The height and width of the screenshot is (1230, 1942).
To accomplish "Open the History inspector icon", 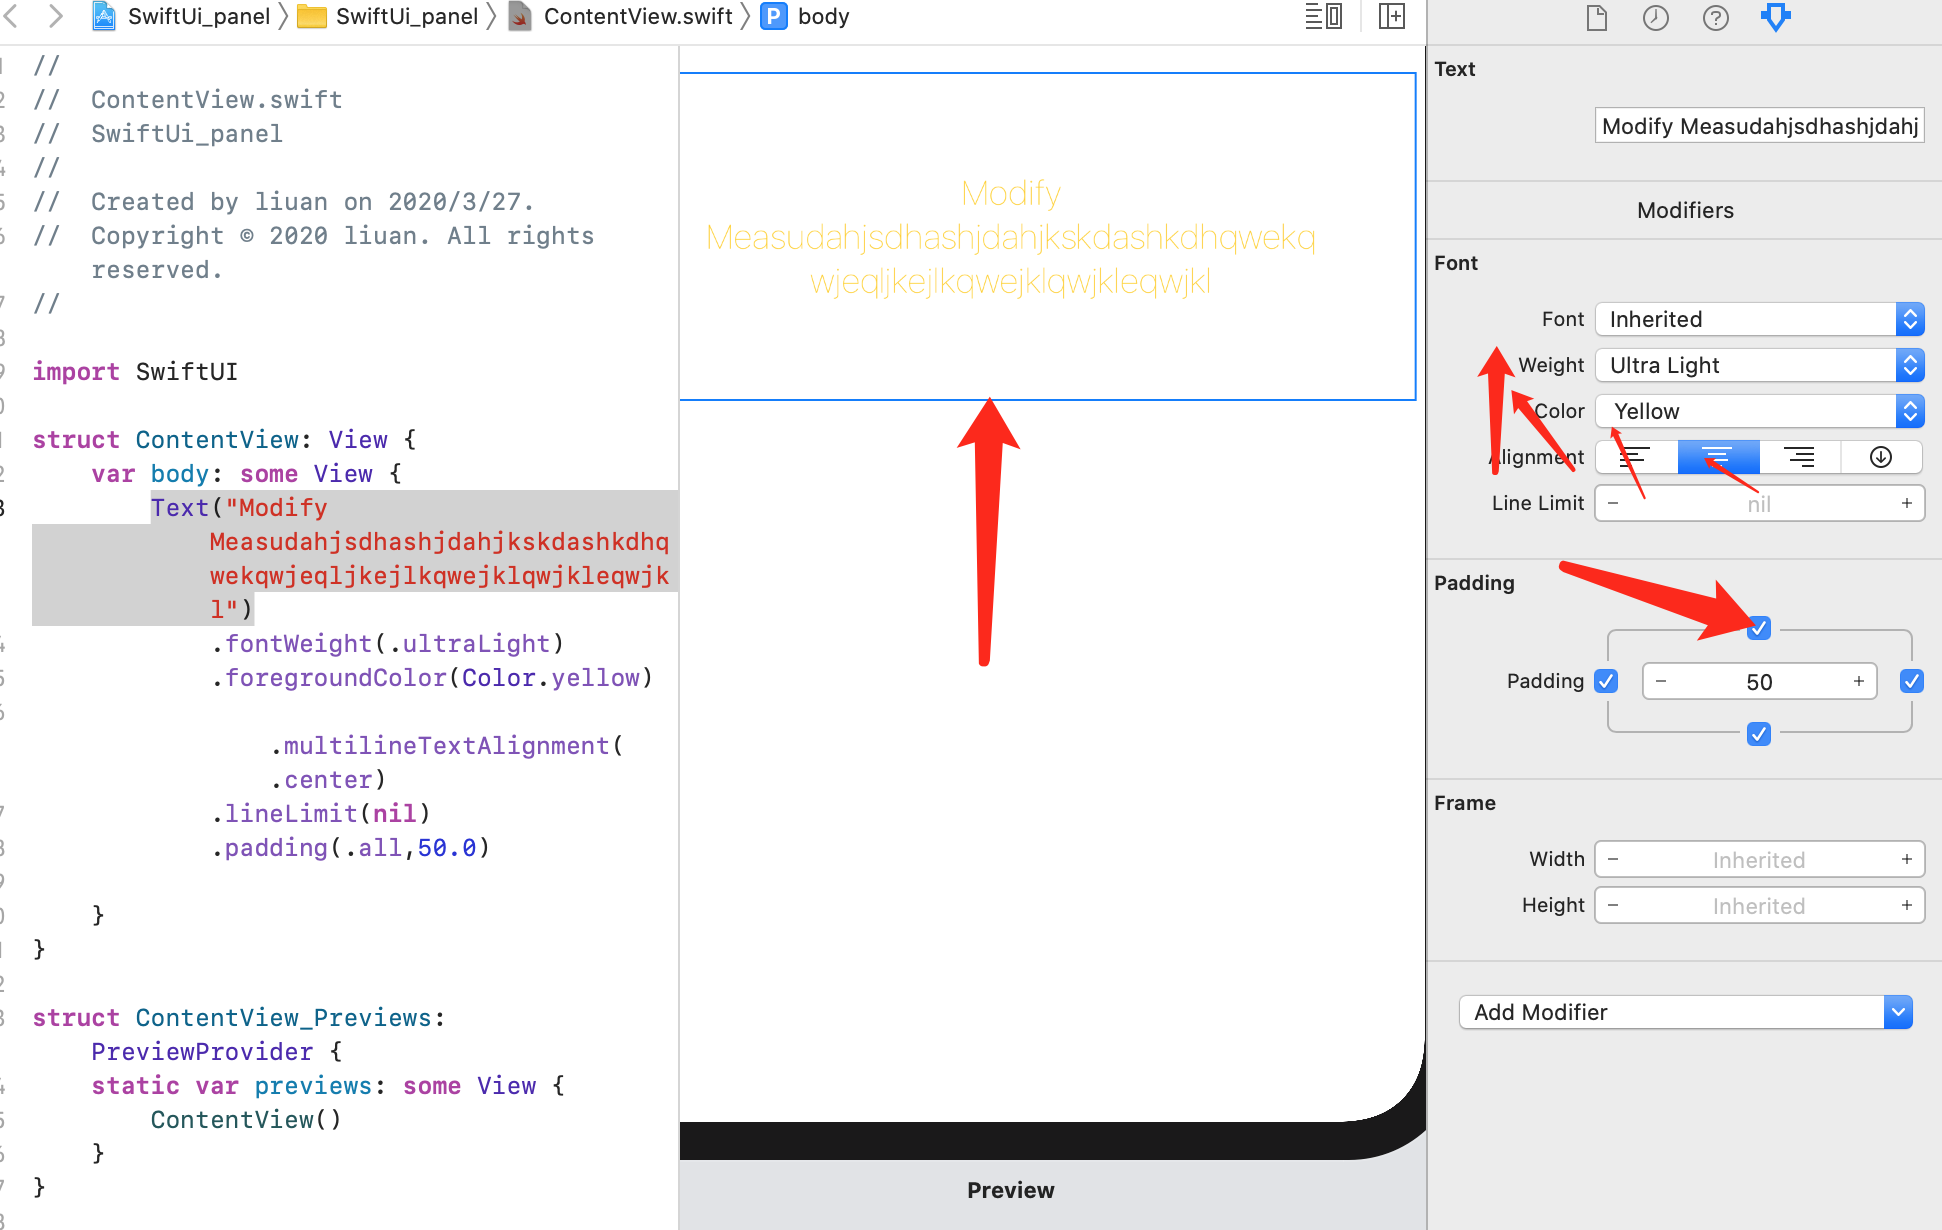I will click(1656, 17).
